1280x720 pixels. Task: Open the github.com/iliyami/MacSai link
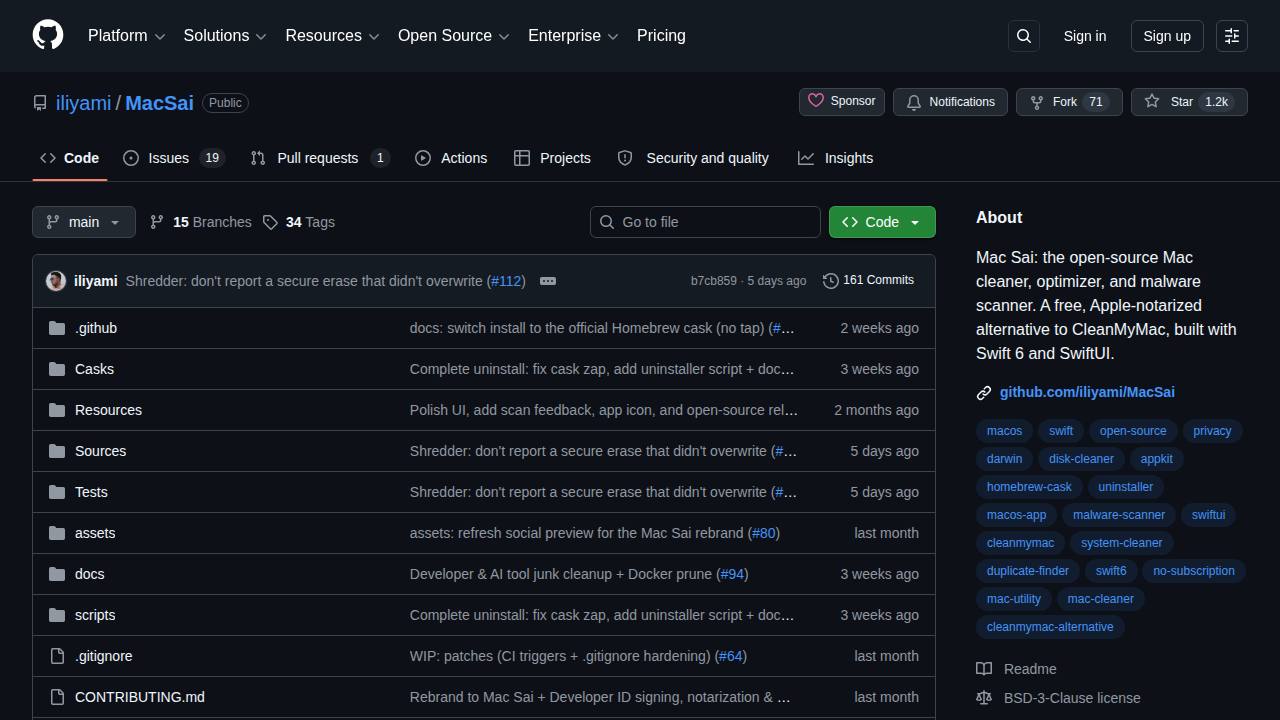[x=1087, y=392]
